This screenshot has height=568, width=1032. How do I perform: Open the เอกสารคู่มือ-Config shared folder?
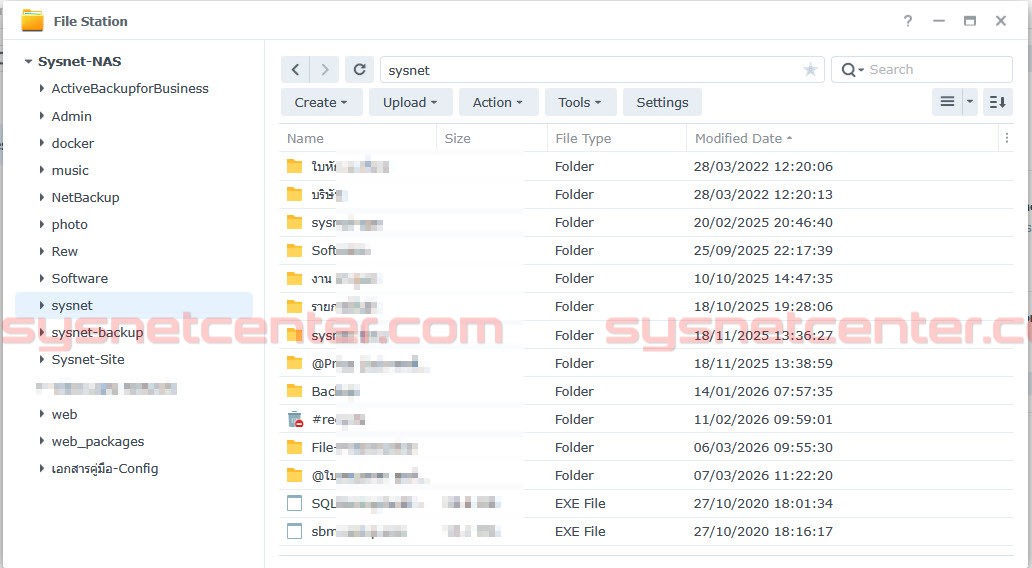coord(105,469)
